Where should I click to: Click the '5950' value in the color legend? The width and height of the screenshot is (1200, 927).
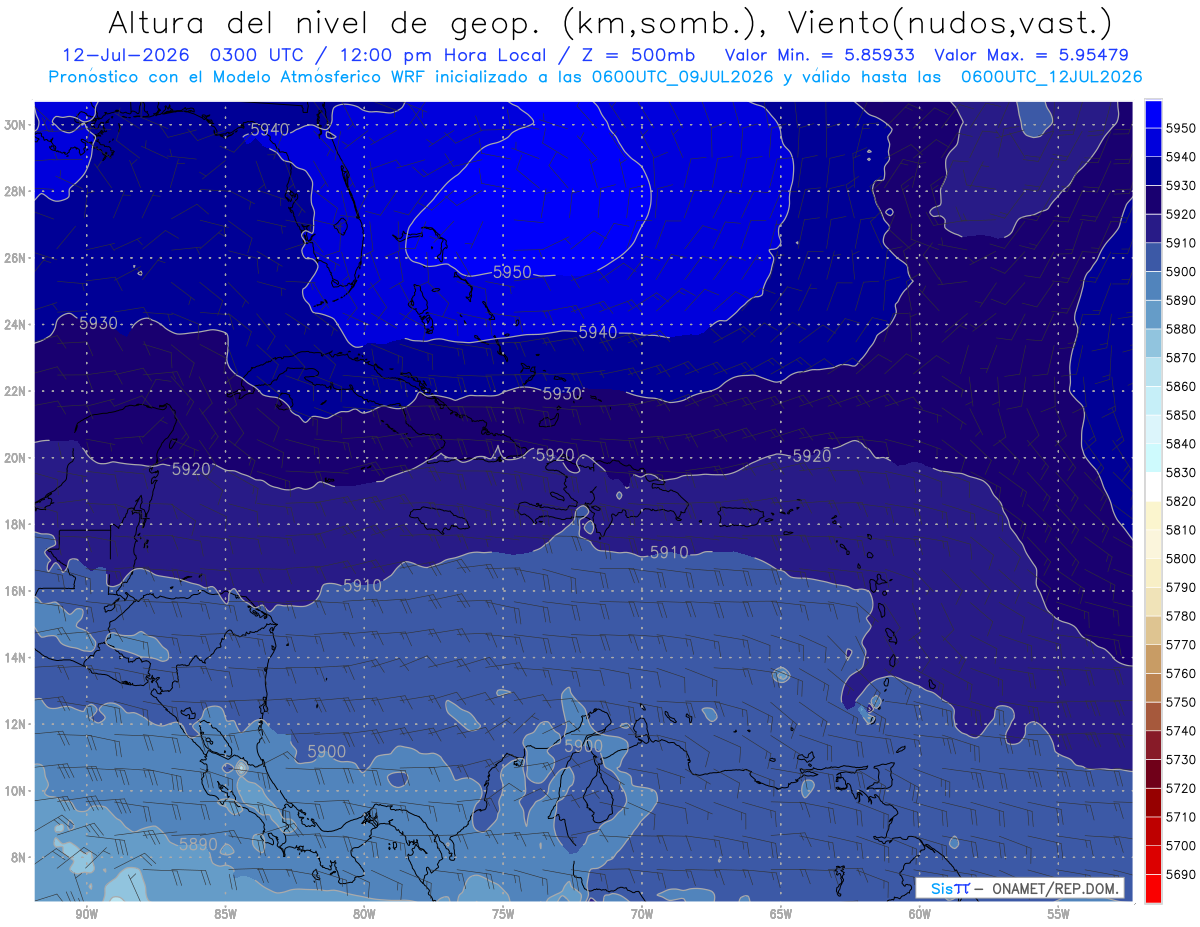pos(1180,129)
